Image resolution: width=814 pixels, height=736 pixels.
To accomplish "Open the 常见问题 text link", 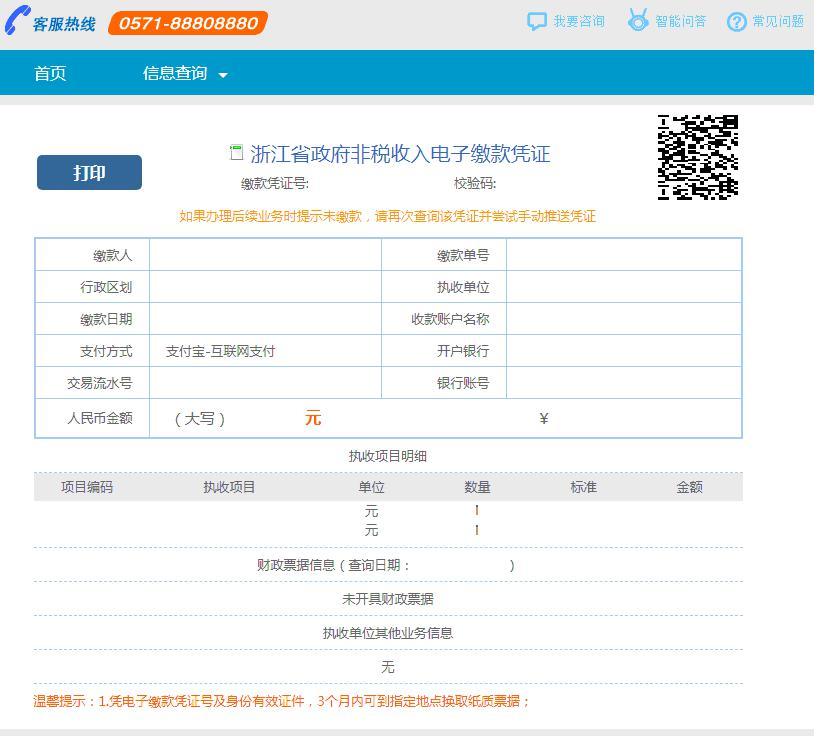I will [778, 21].
